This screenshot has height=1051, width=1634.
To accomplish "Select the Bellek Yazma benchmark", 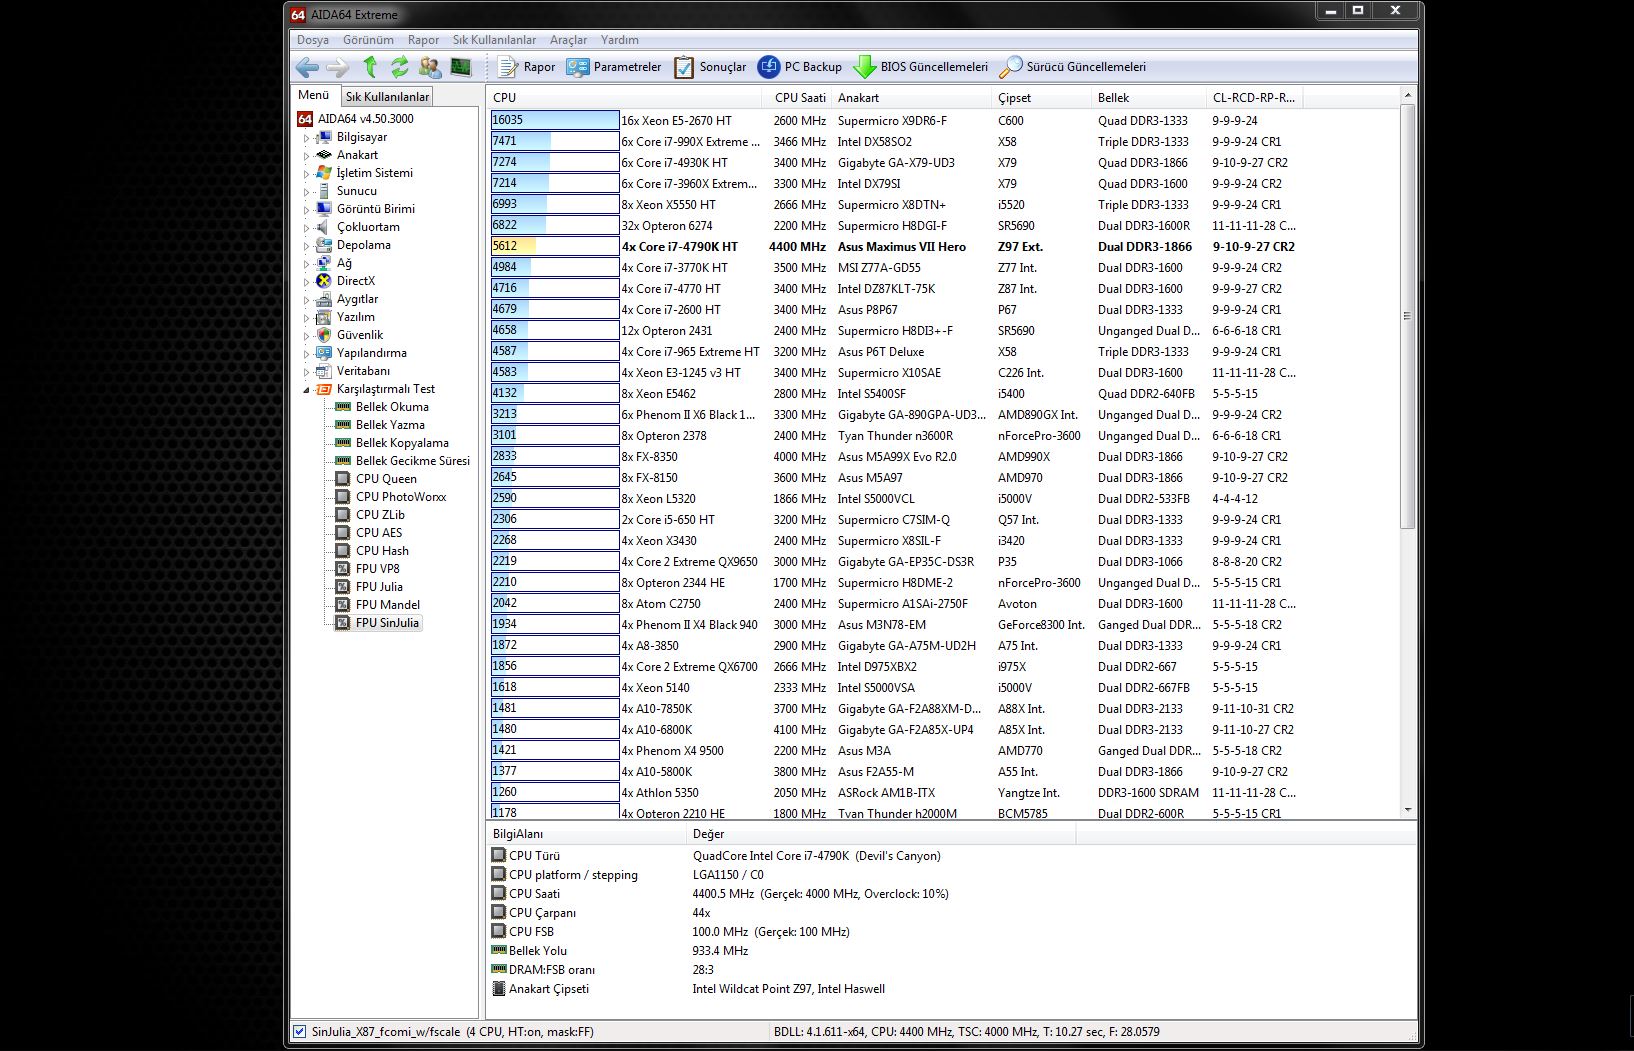I will 390,425.
